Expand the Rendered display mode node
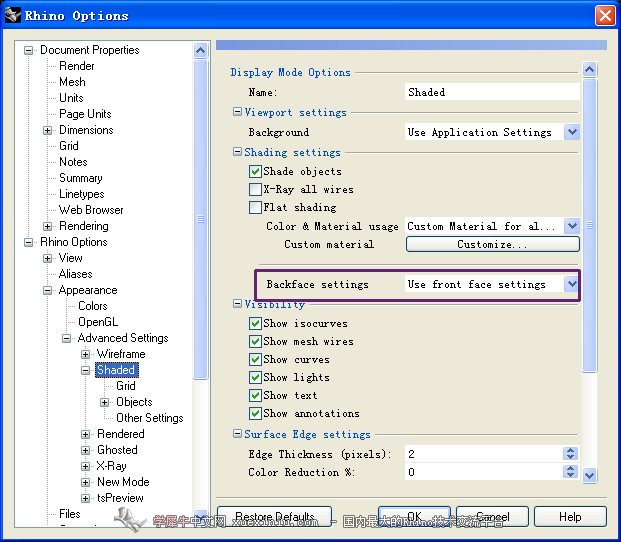The image size is (621, 542). click(85, 434)
